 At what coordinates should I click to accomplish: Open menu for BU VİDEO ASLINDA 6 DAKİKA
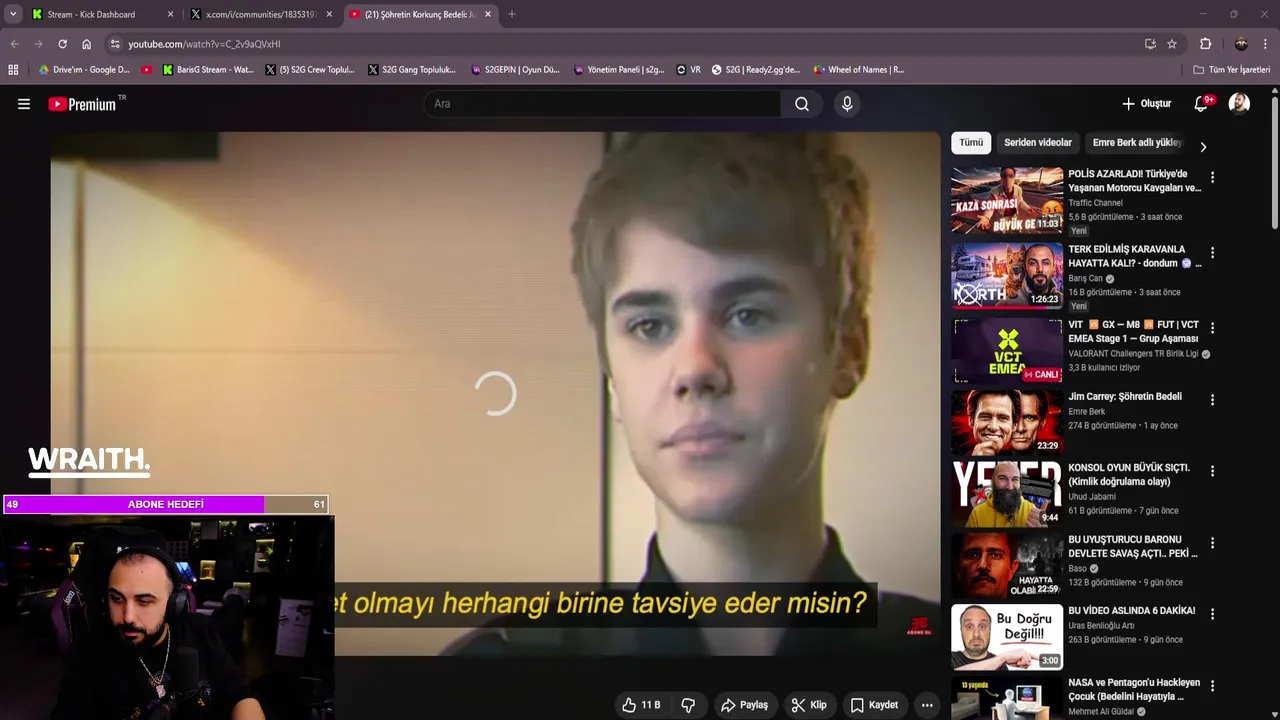point(1212,614)
